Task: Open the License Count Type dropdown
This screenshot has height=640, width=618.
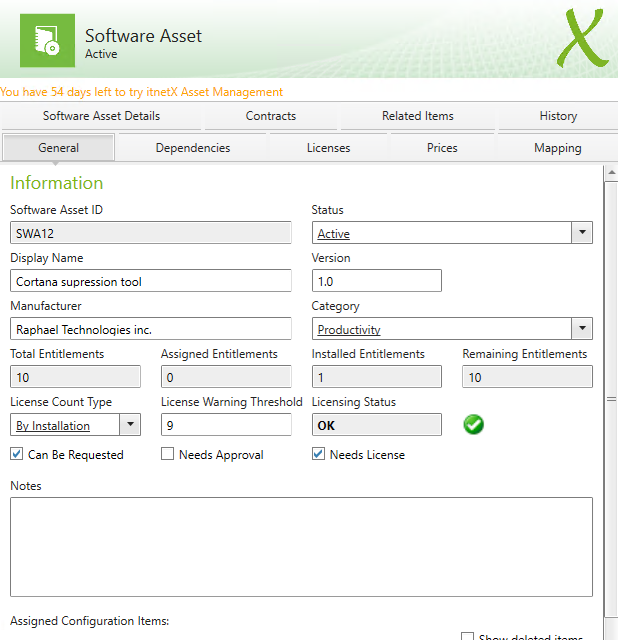Action: tap(130, 425)
